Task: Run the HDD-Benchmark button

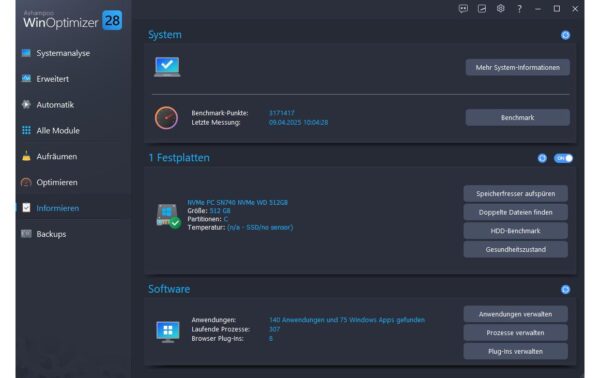Action: tap(515, 231)
